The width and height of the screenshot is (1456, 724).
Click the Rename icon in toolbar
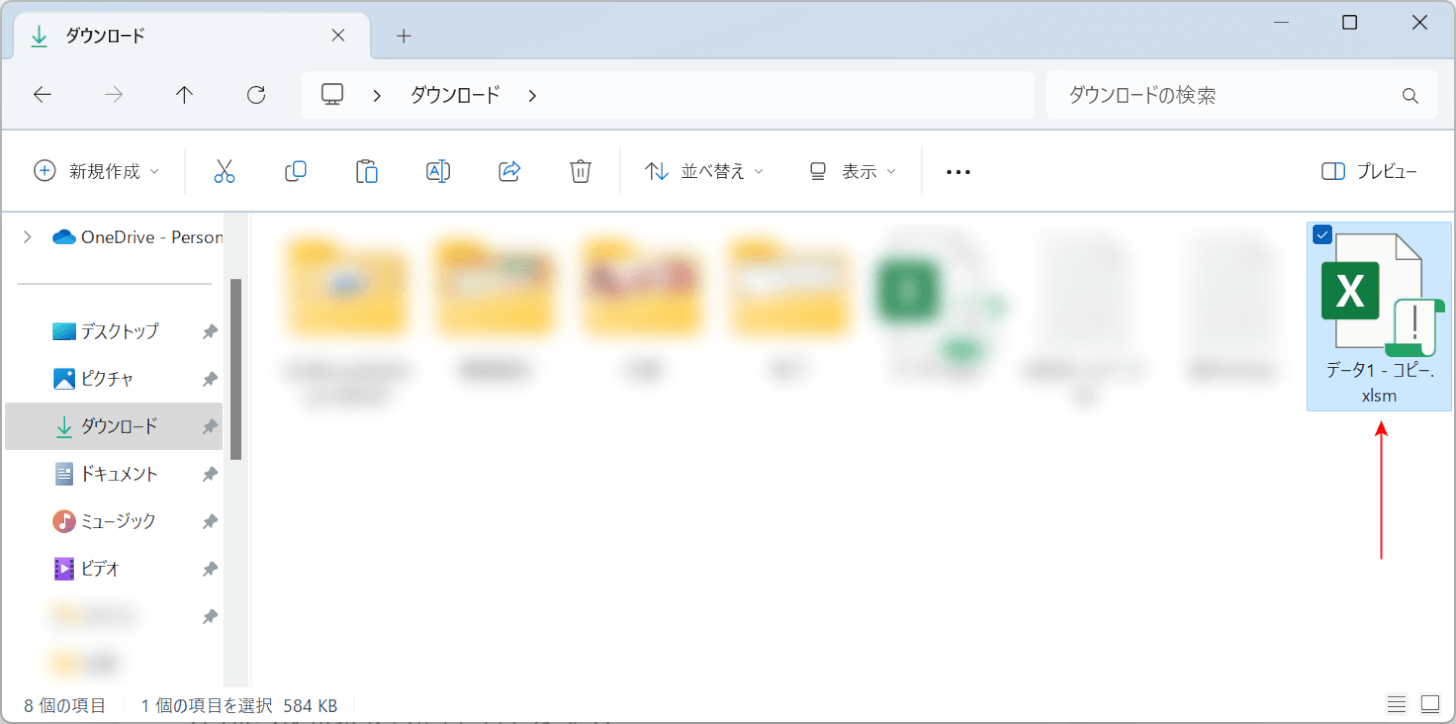click(438, 171)
